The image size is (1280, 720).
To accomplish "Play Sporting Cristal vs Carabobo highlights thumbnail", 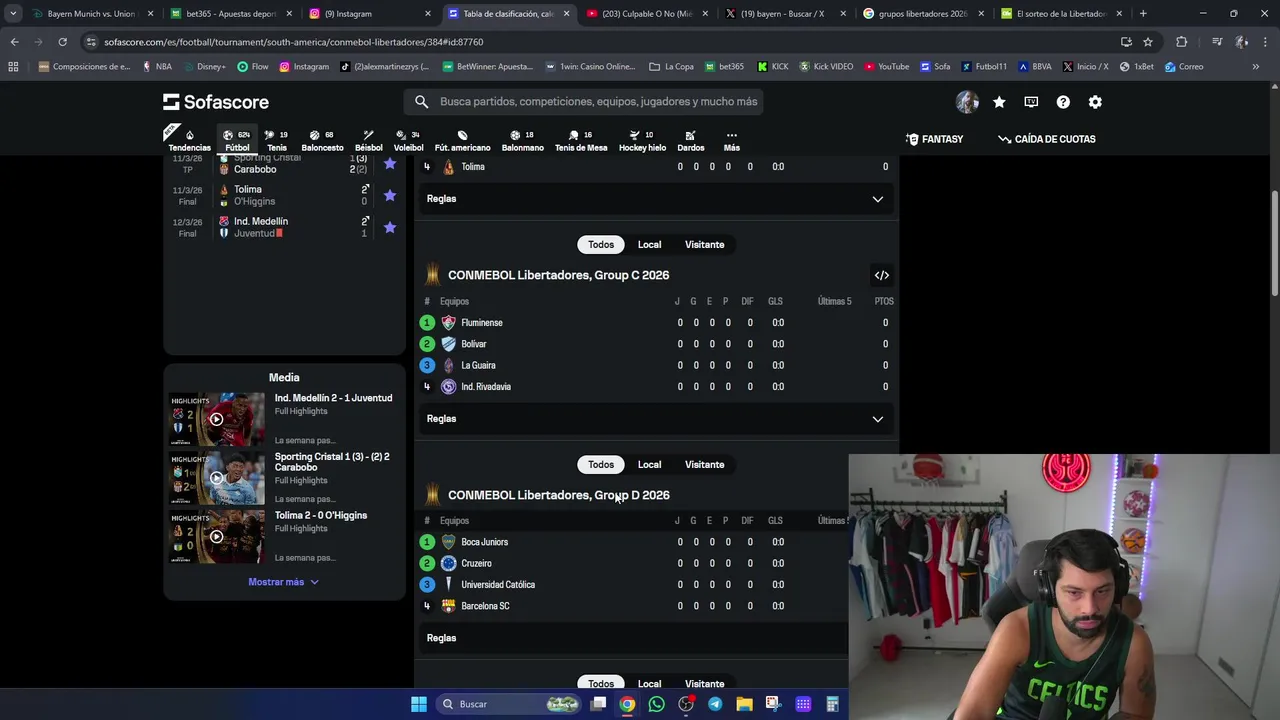I will click(x=217, y=478).
